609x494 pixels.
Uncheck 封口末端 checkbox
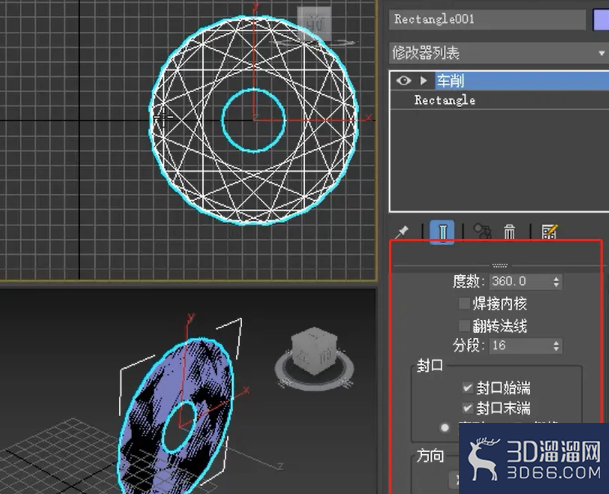click(x=467, y=408)
